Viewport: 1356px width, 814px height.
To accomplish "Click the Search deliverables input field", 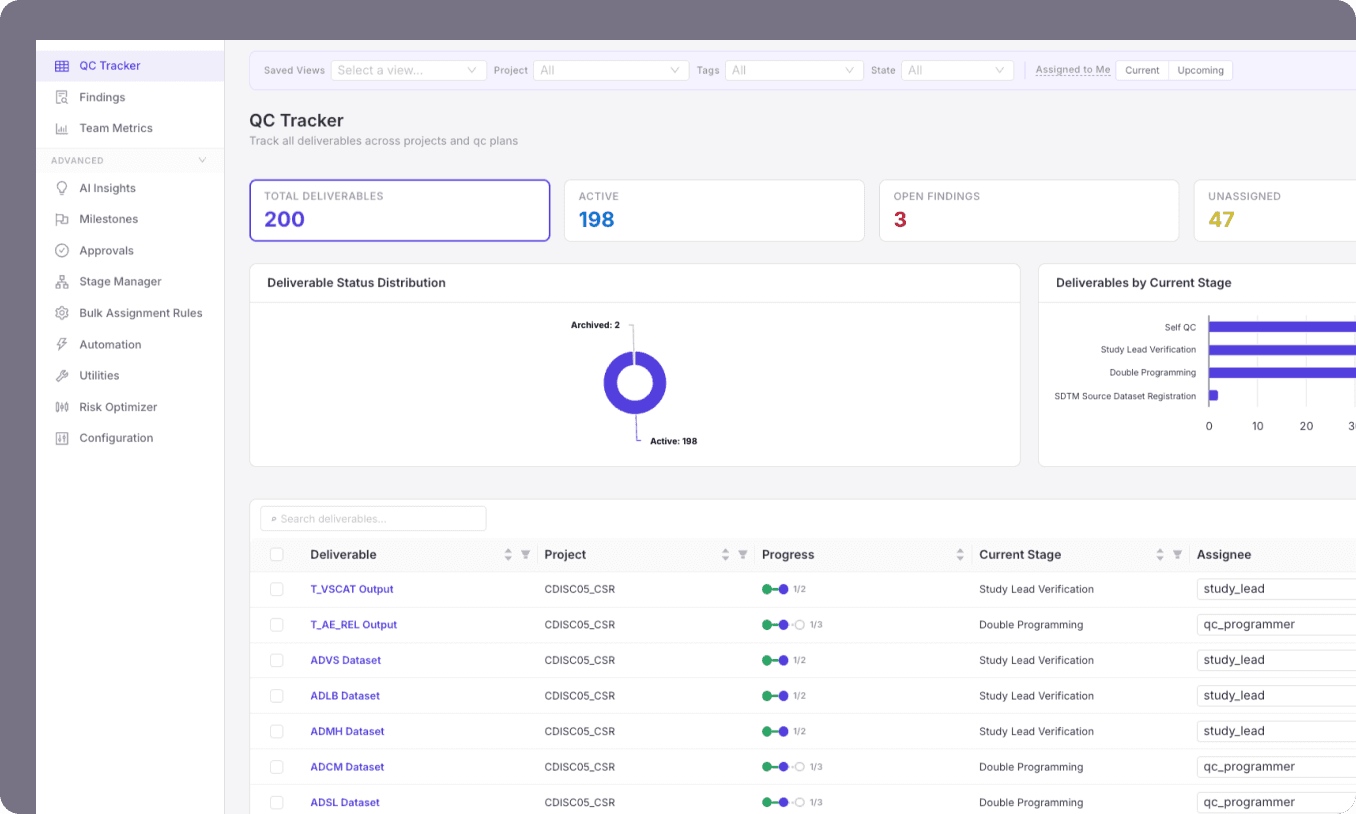I will click(373, 518).
